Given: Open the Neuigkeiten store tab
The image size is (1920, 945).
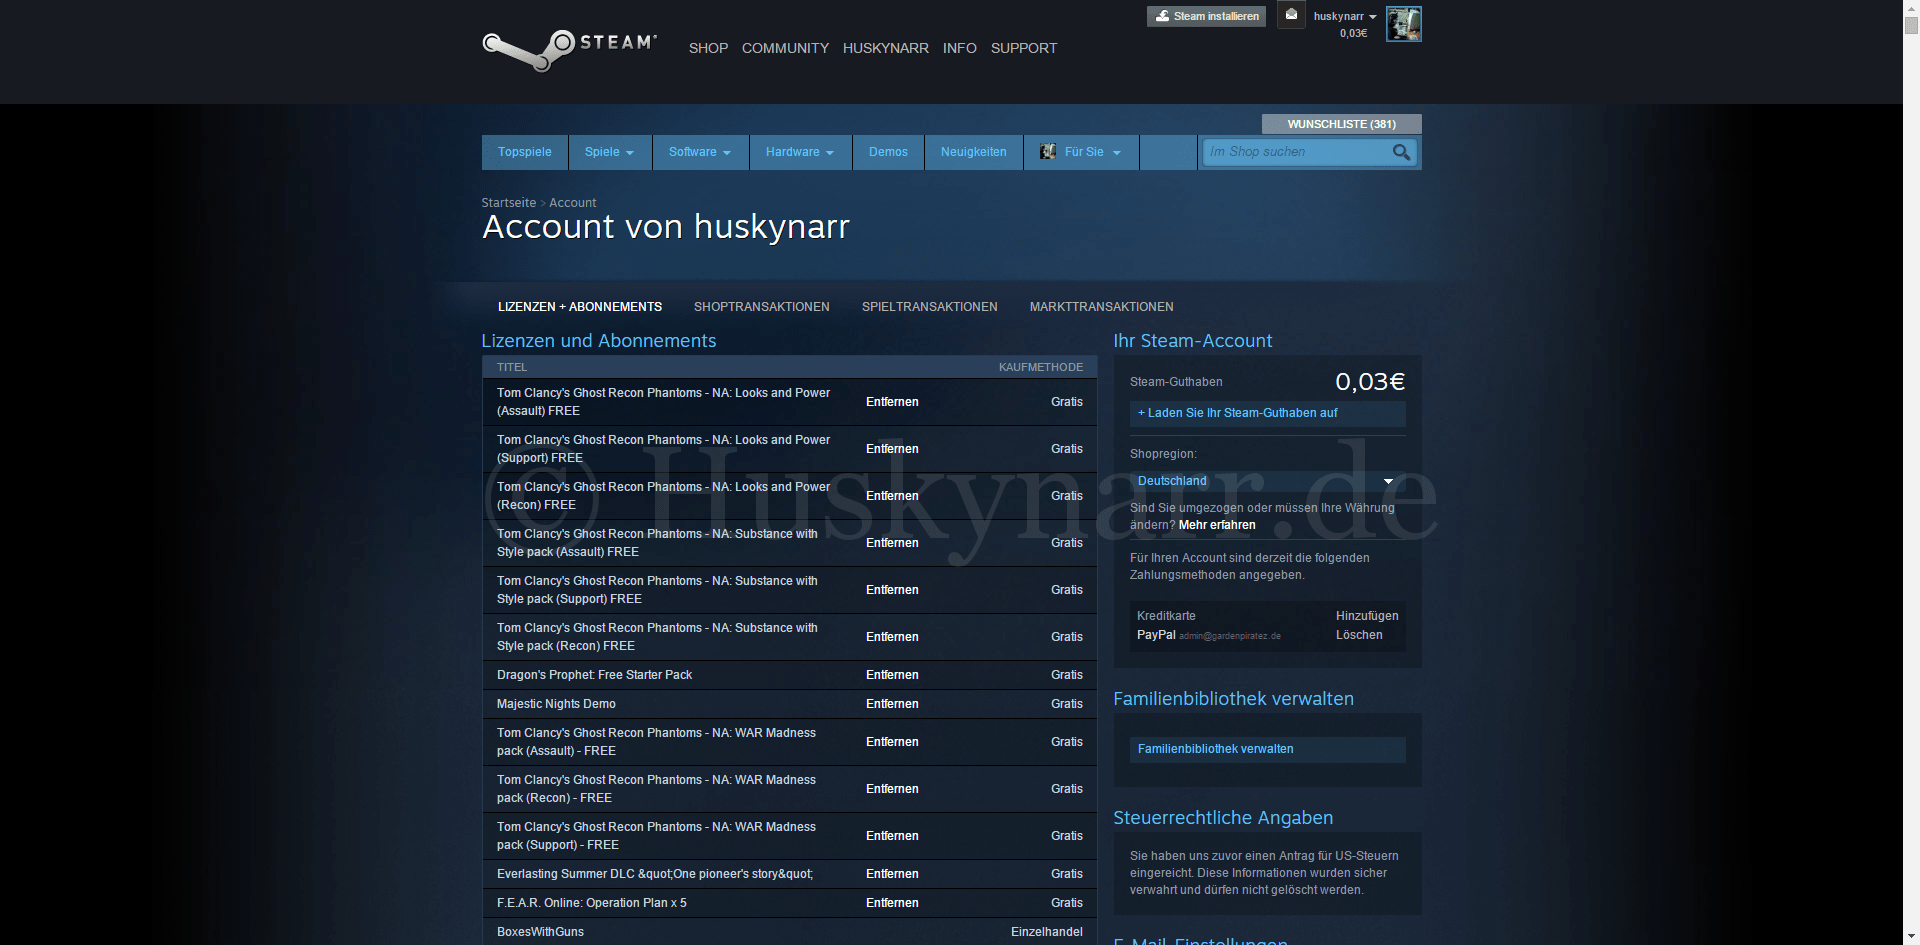Looking at the screenshot, I should (973, 152).
